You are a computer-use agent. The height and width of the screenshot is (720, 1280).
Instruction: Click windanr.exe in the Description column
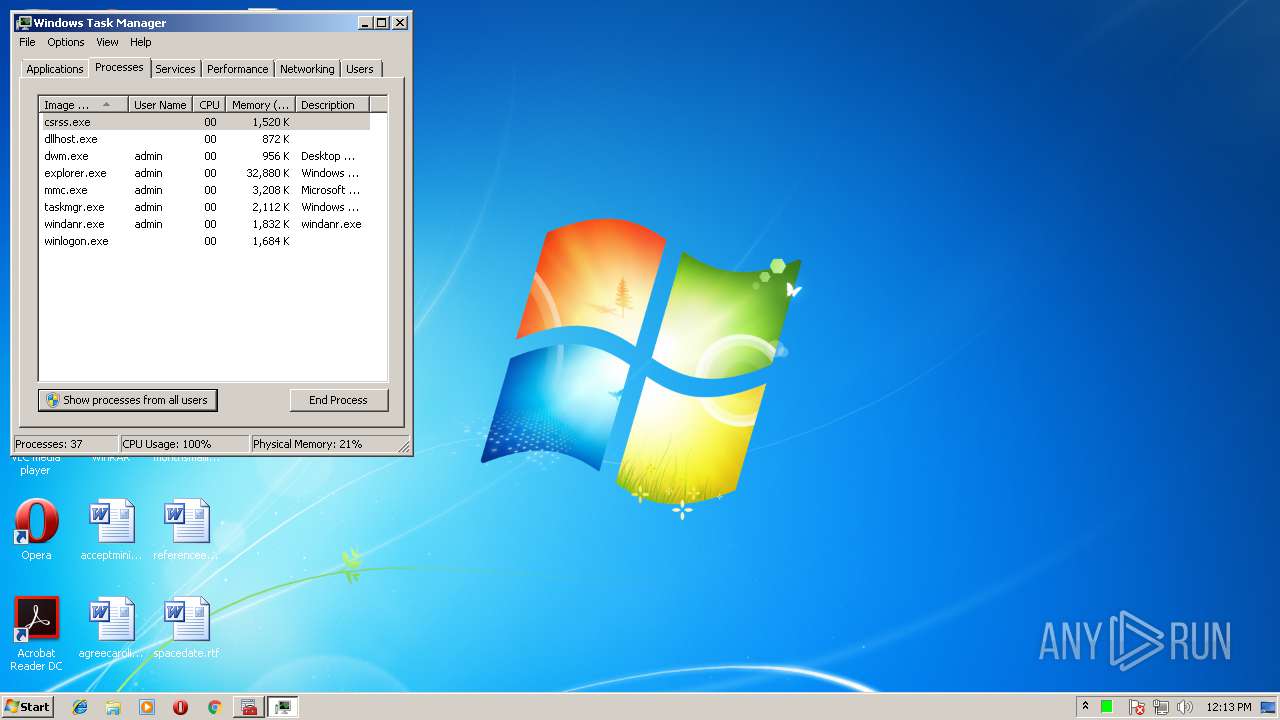[x=331, y=224]
